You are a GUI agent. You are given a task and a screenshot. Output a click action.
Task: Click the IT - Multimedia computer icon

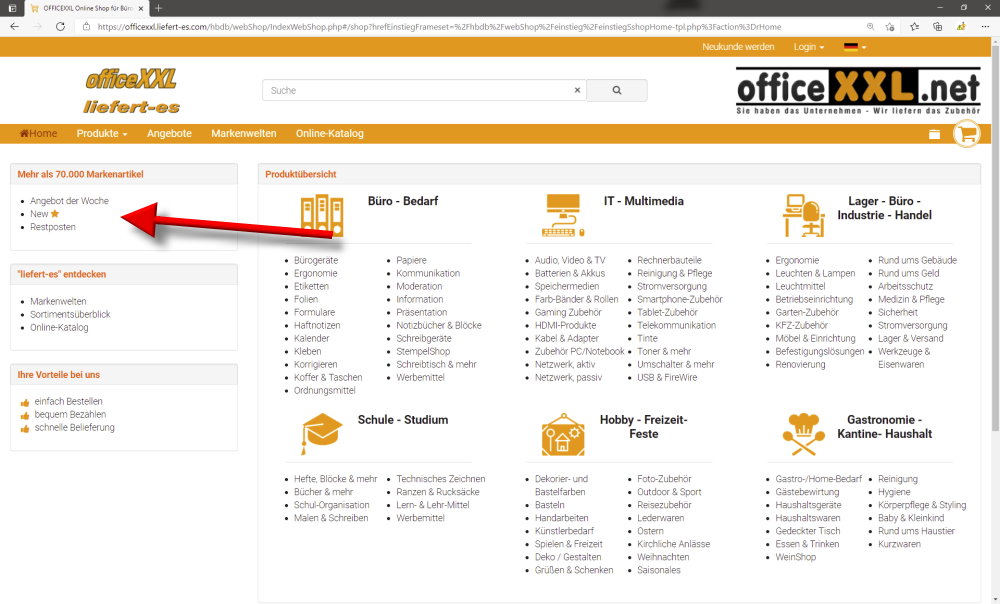(x=563, y=216)
